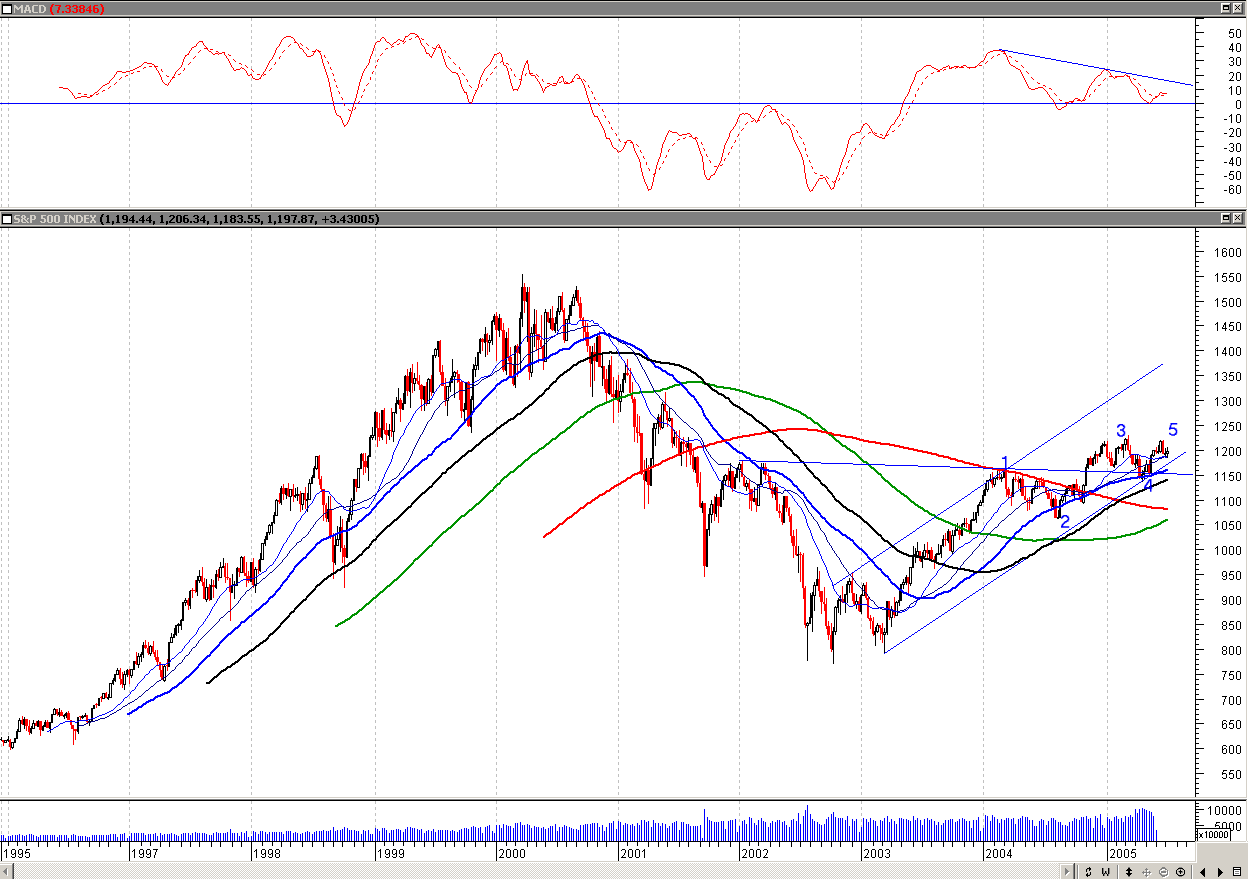Image resolution: width=1248 pixels, height=879 pixels.
Task: Maximize the MACD pane
Action: point(1226,7)
